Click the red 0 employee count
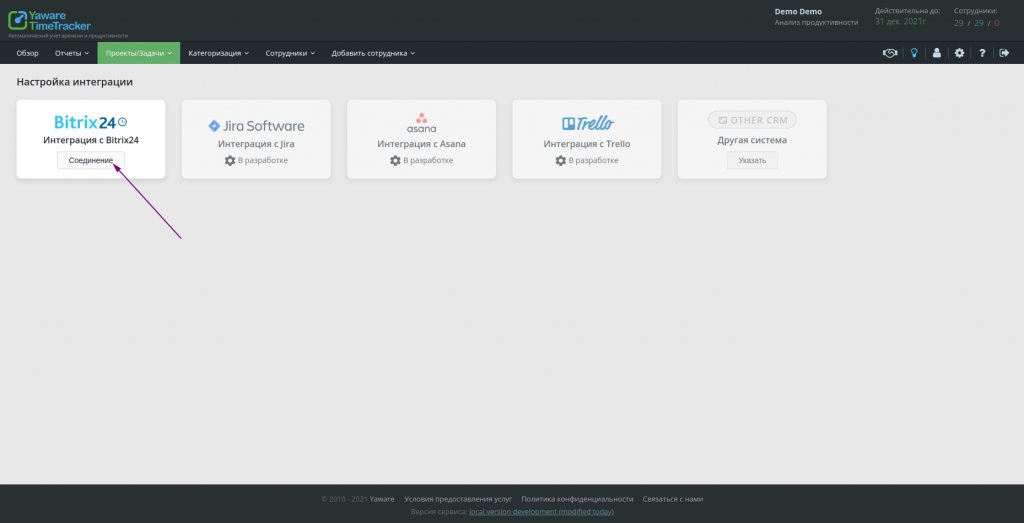The height and width of the screenshot is (523, 1024). coord(997,23)
